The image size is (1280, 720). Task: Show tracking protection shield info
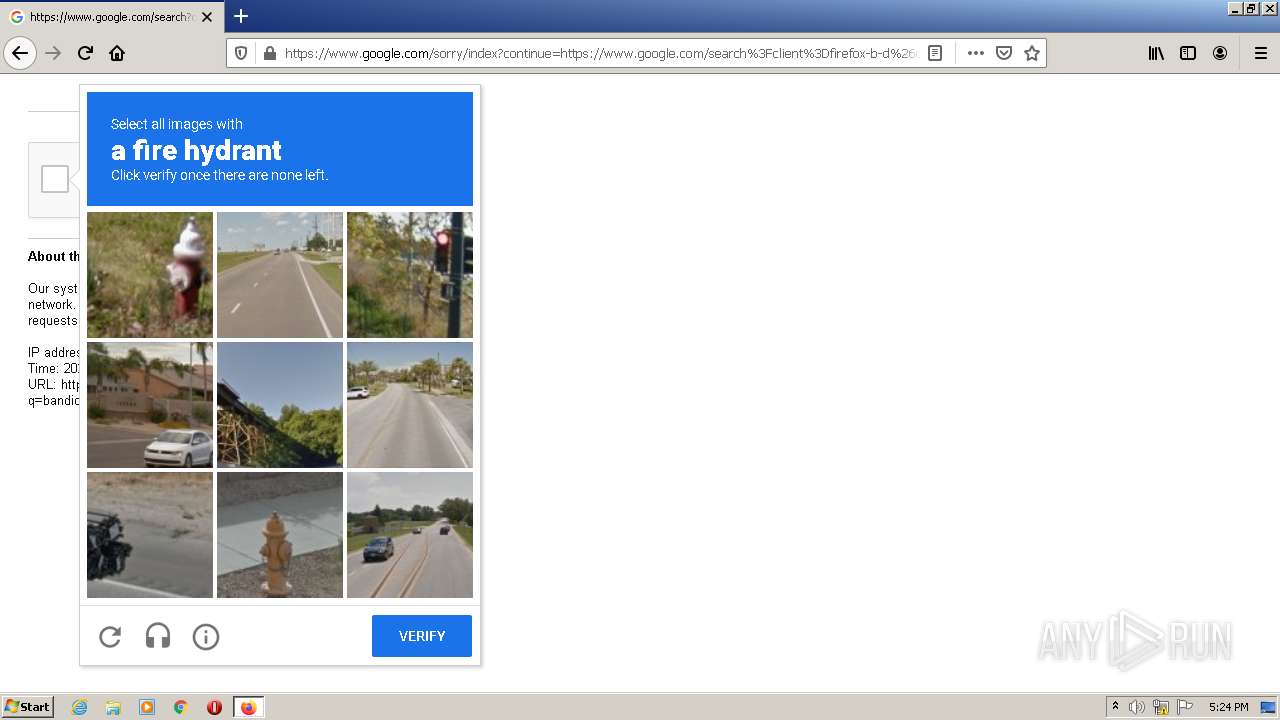[241, 53]
